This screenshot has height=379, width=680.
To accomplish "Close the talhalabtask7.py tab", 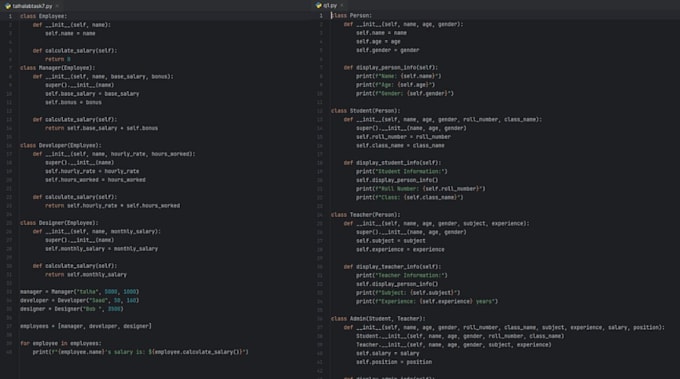I will click(57, 6).
